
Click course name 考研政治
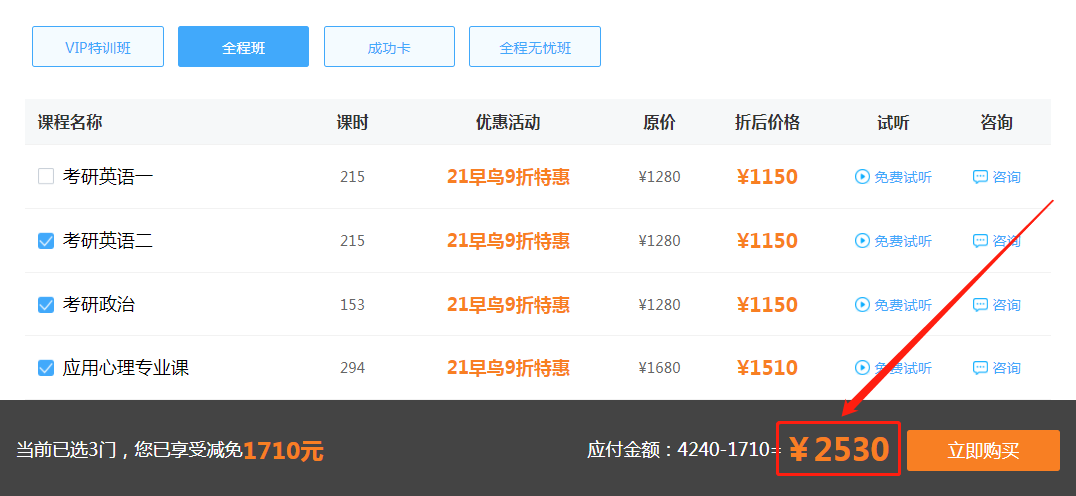(x=99, y=305)
